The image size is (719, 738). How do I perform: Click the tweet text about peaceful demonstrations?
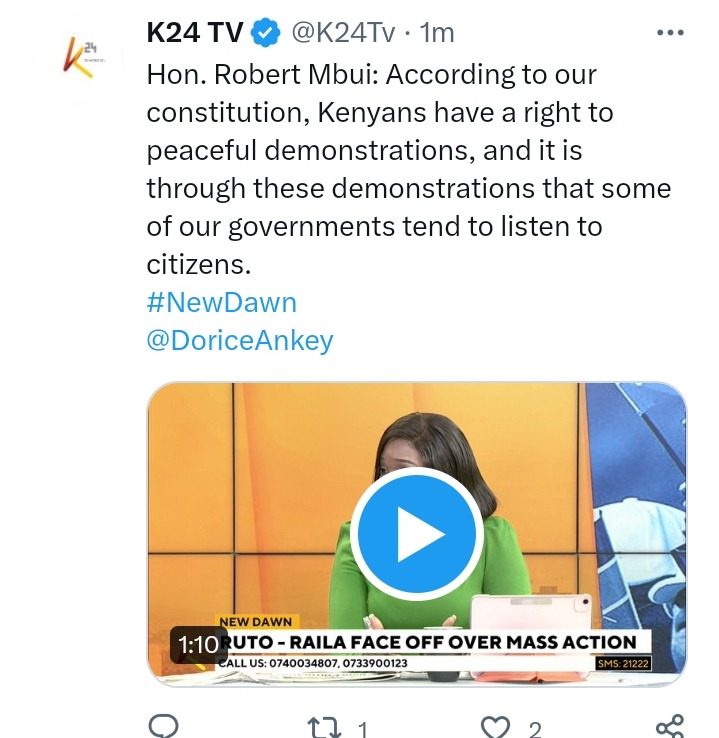(409, 169)
